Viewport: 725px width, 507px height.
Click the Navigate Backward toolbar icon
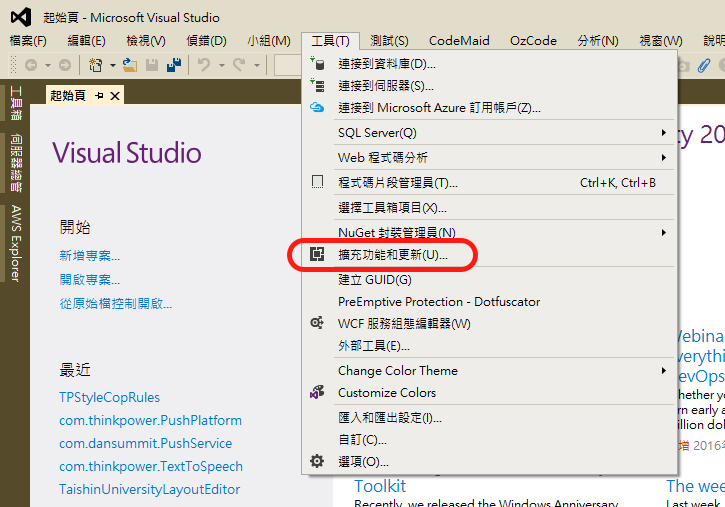click(x=31, y=65)
